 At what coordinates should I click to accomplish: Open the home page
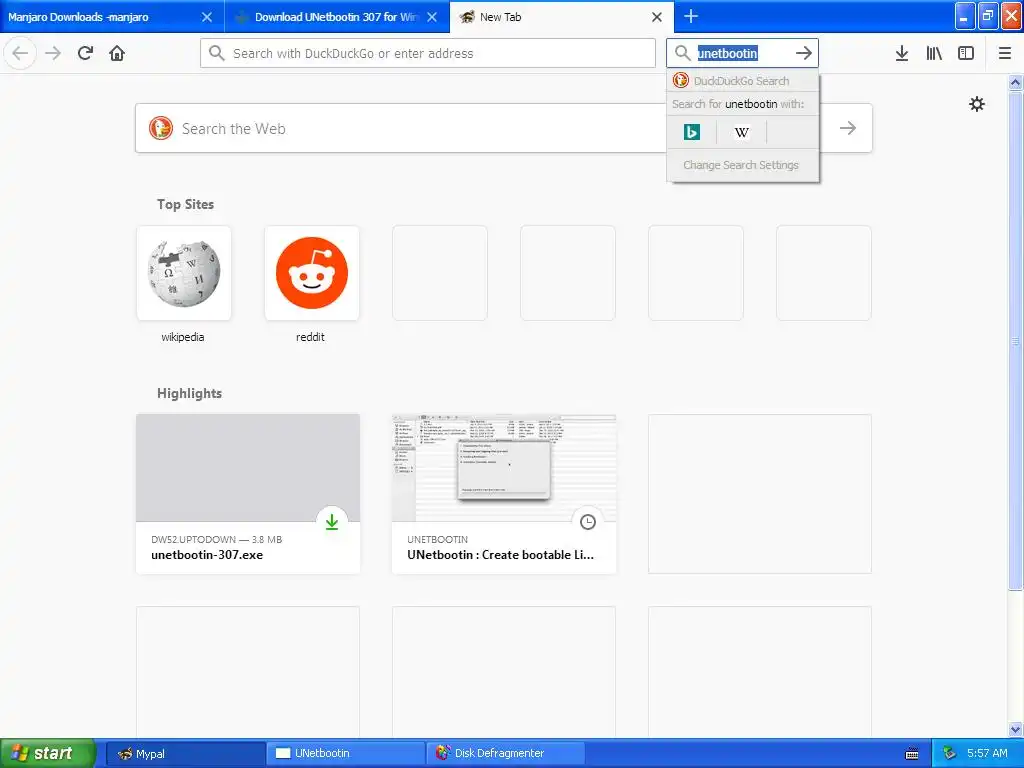(x=117, y=53)
